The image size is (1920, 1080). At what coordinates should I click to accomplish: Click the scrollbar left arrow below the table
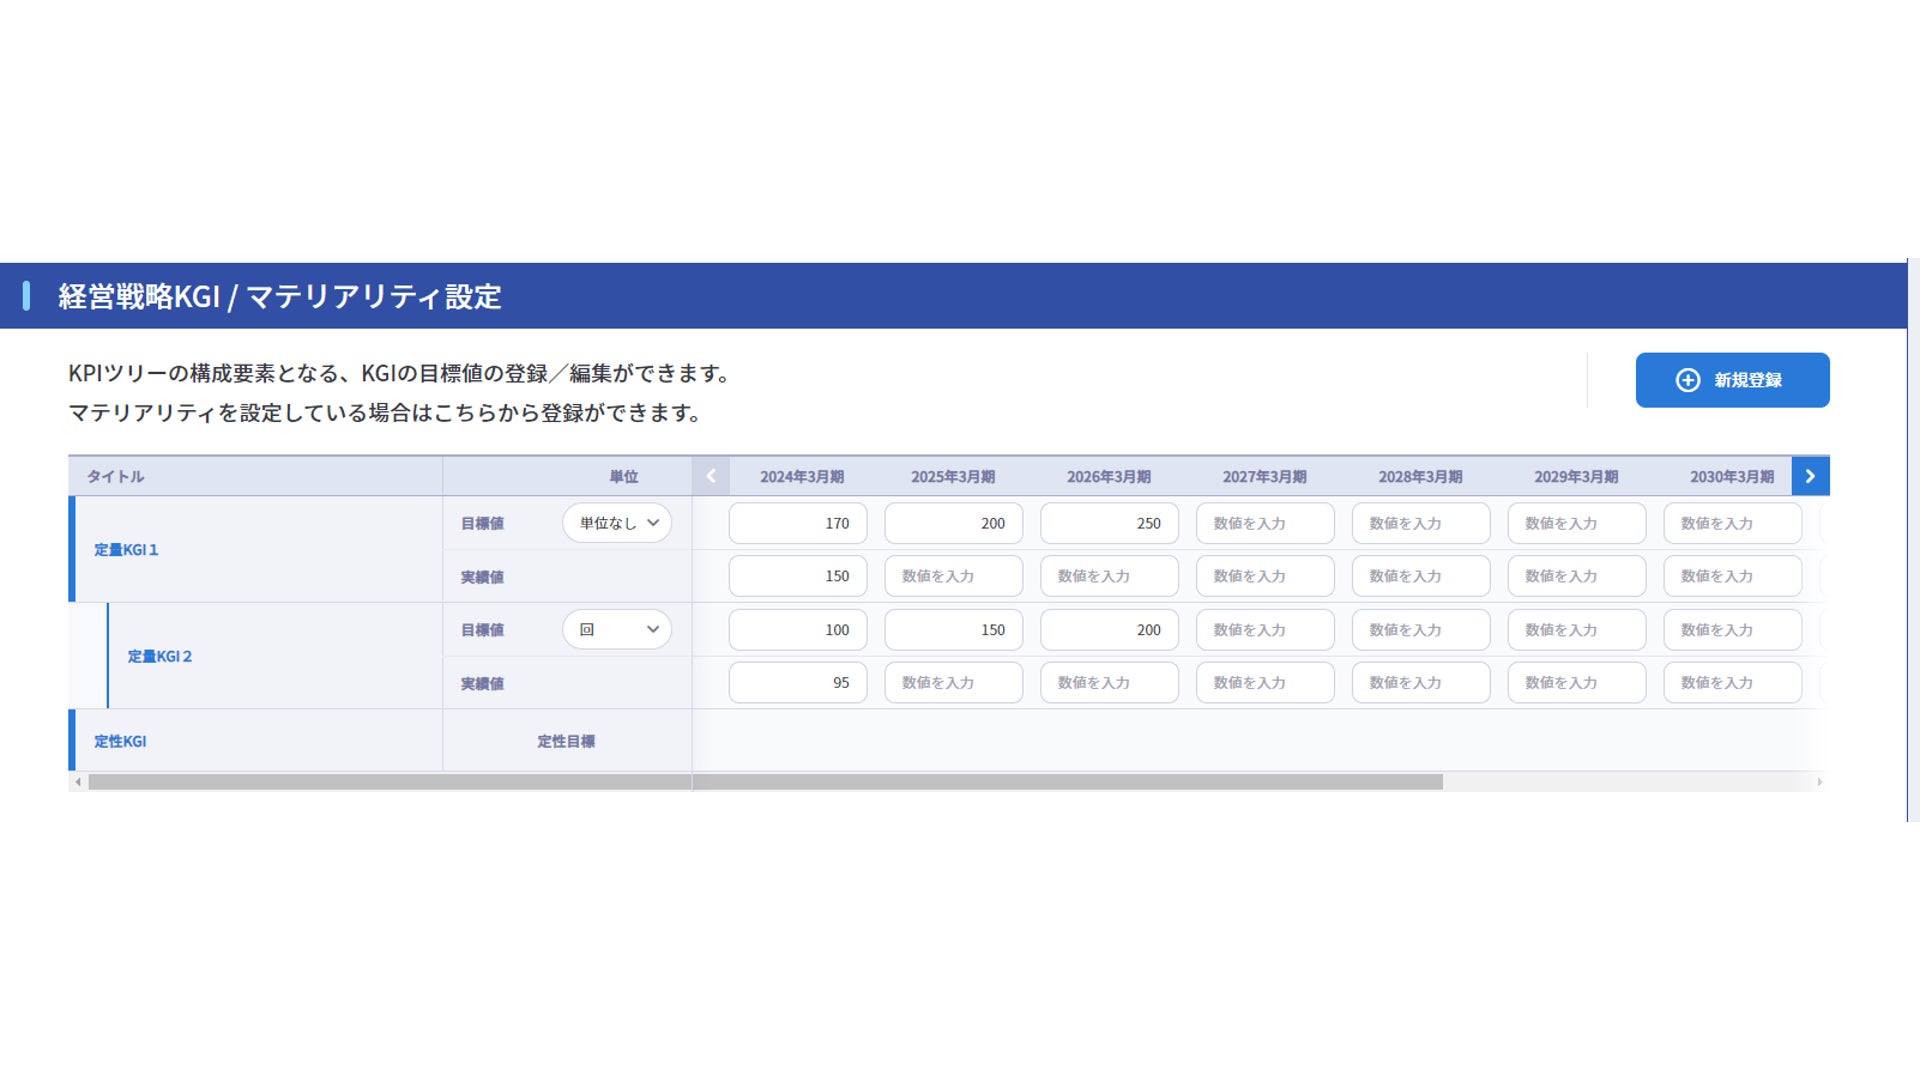tap(78, 782)
